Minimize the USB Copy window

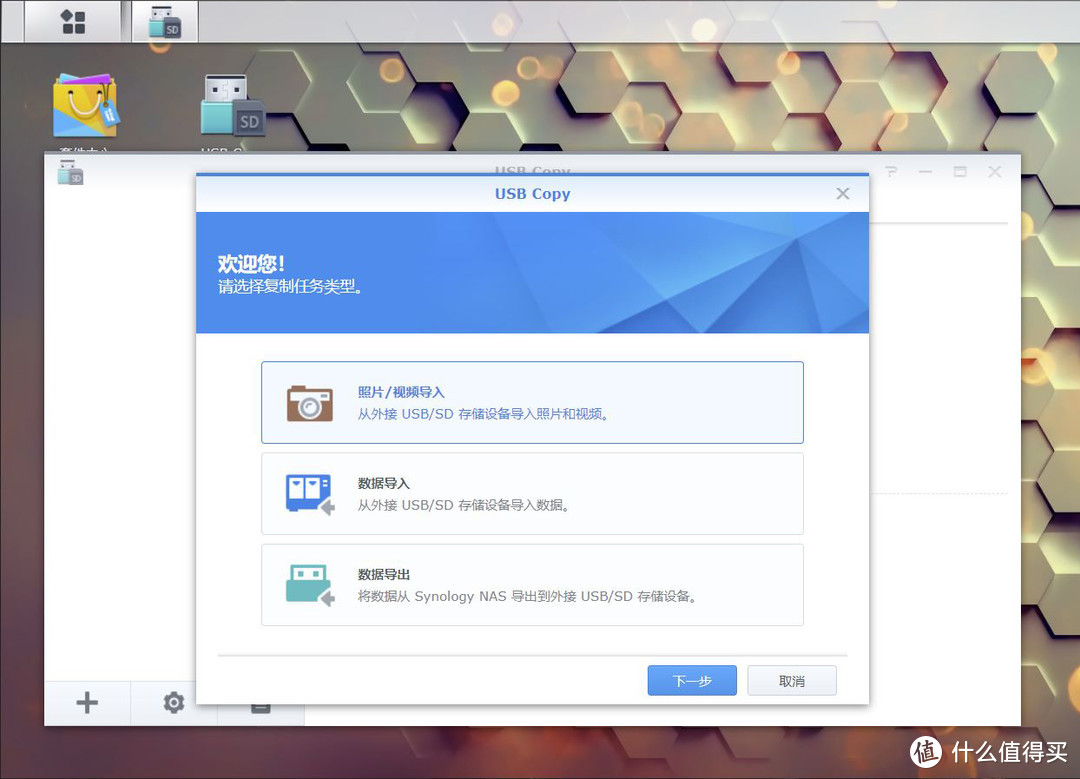[x=924, y=171]
